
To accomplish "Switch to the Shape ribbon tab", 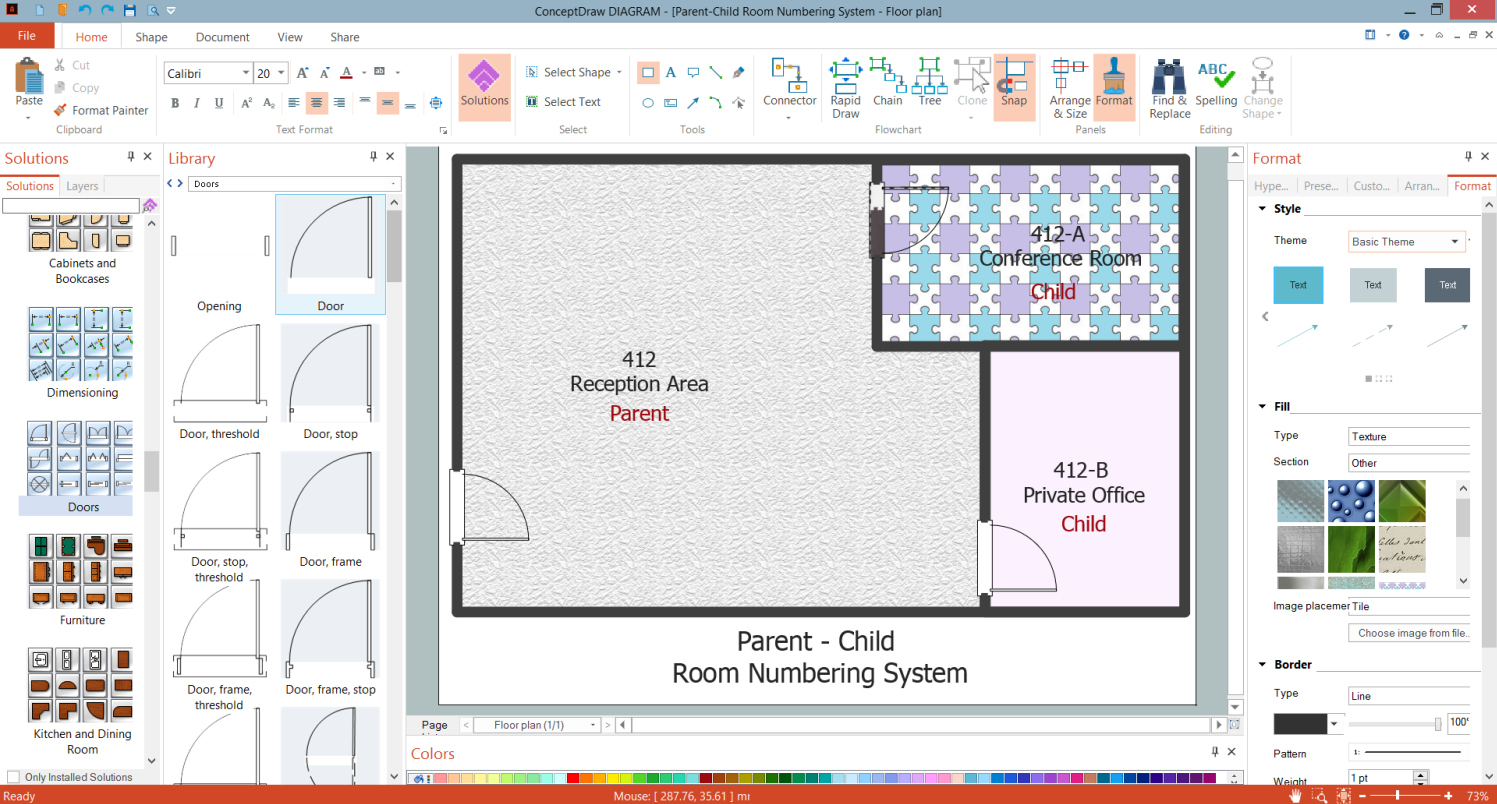I will pos(151,37).
